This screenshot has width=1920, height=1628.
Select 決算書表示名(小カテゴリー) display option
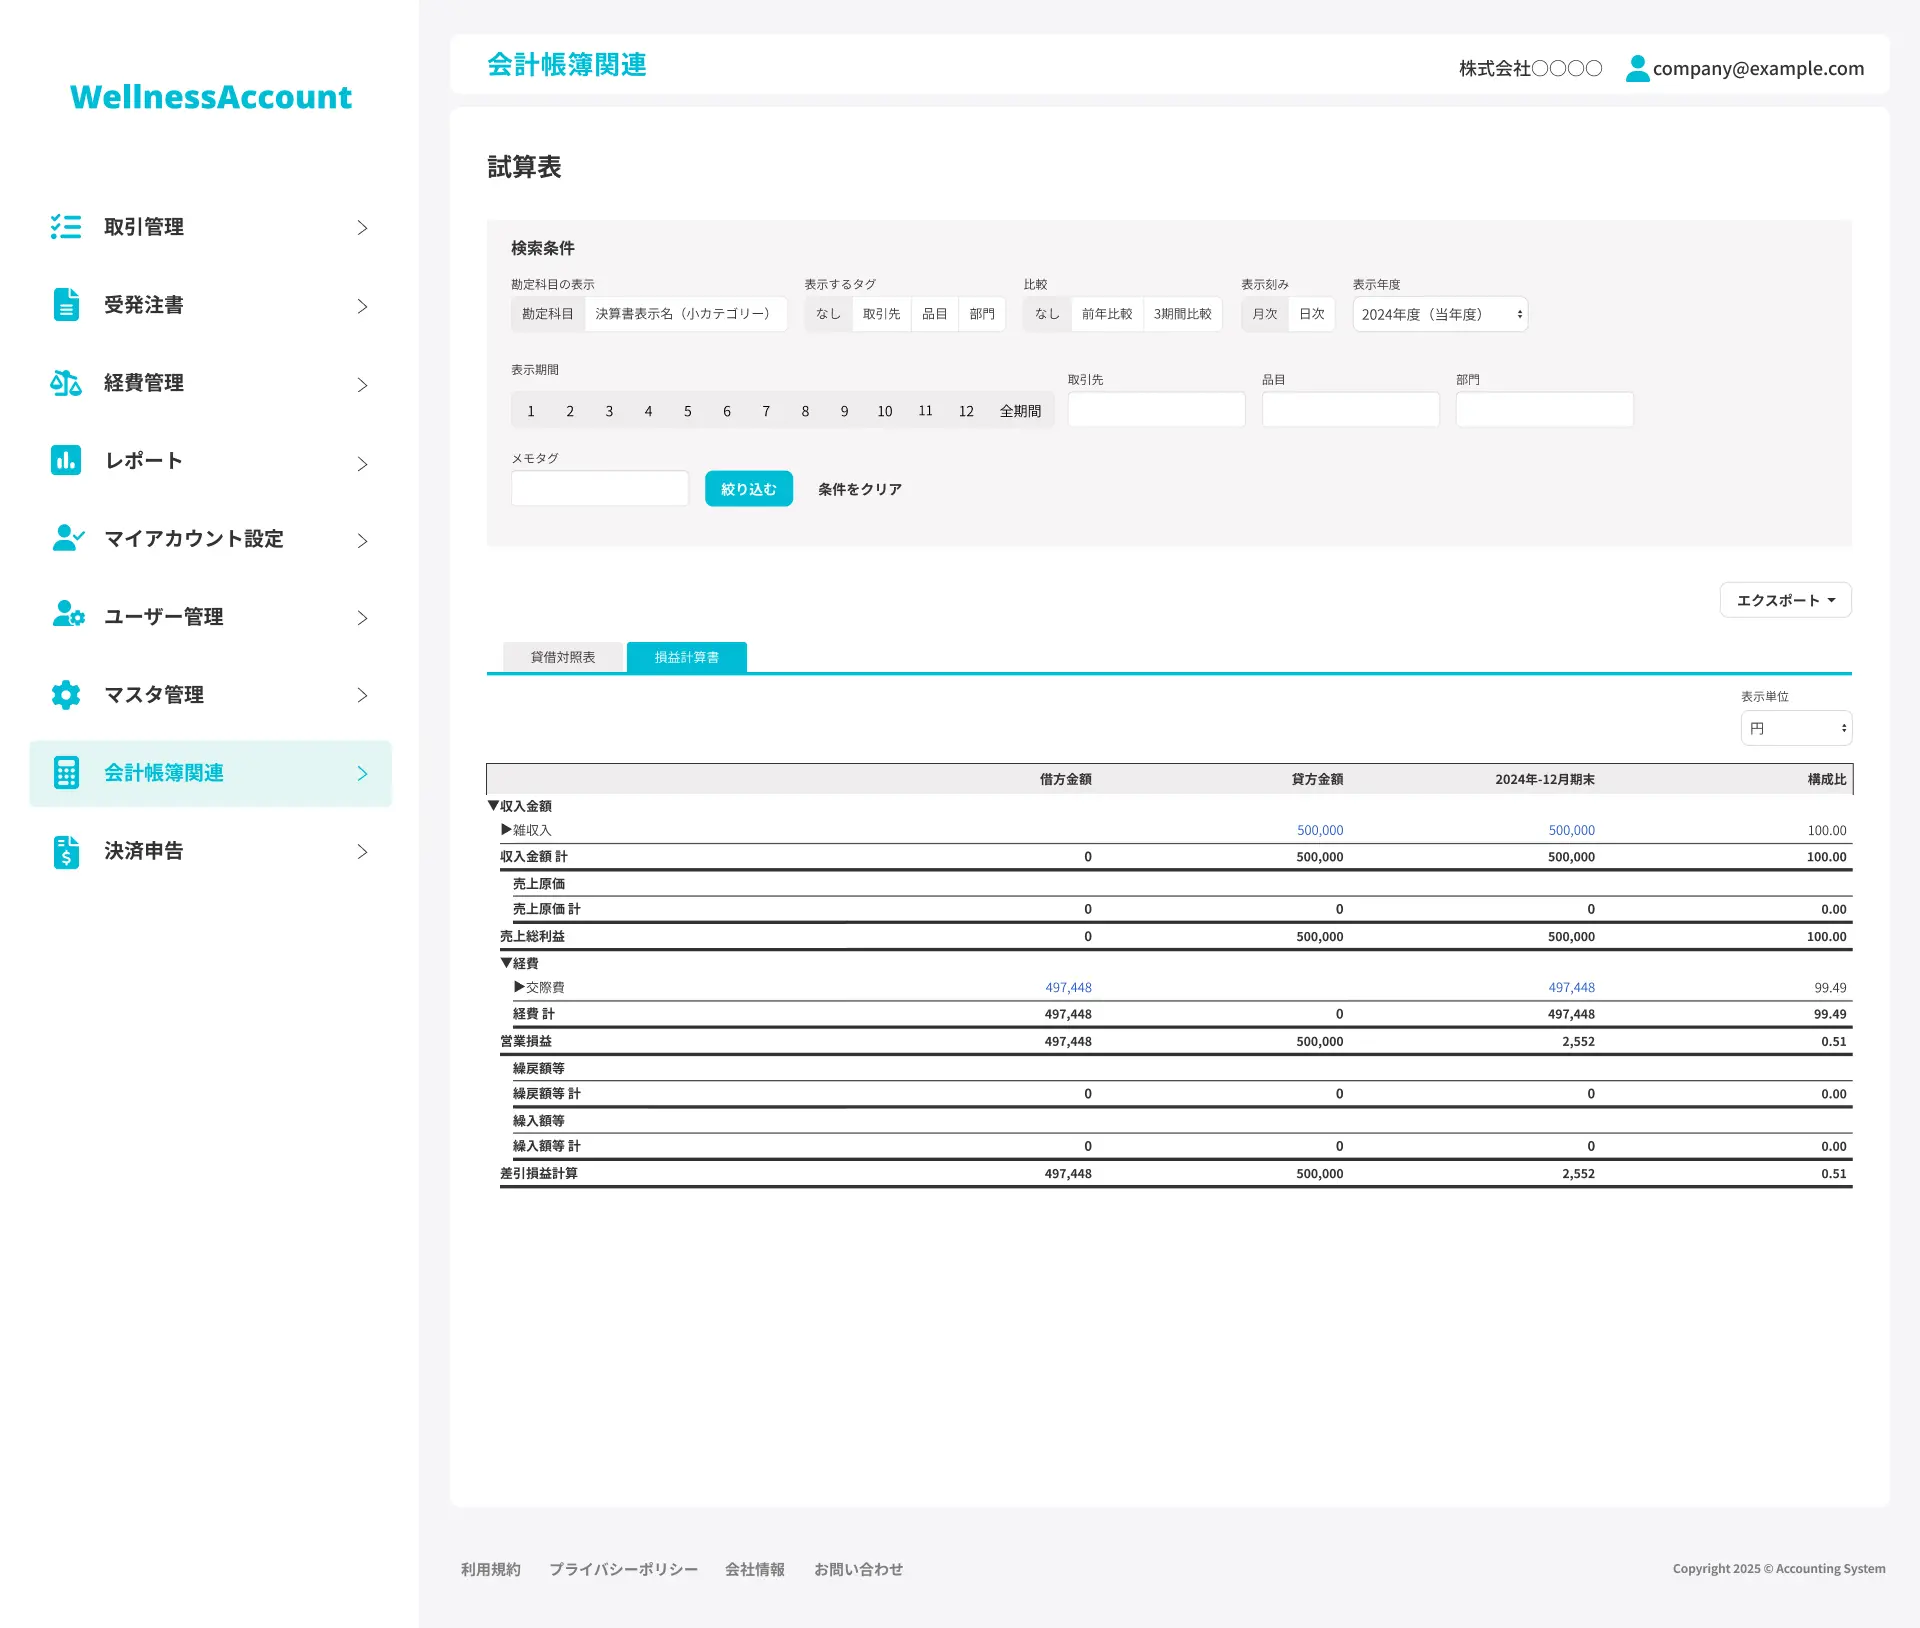click(684, 314)
